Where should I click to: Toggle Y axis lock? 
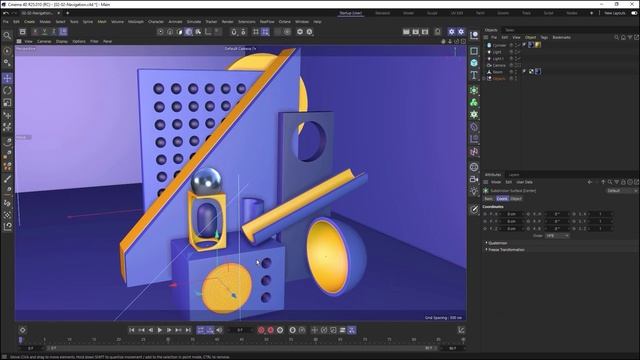(x=44, y=31)
